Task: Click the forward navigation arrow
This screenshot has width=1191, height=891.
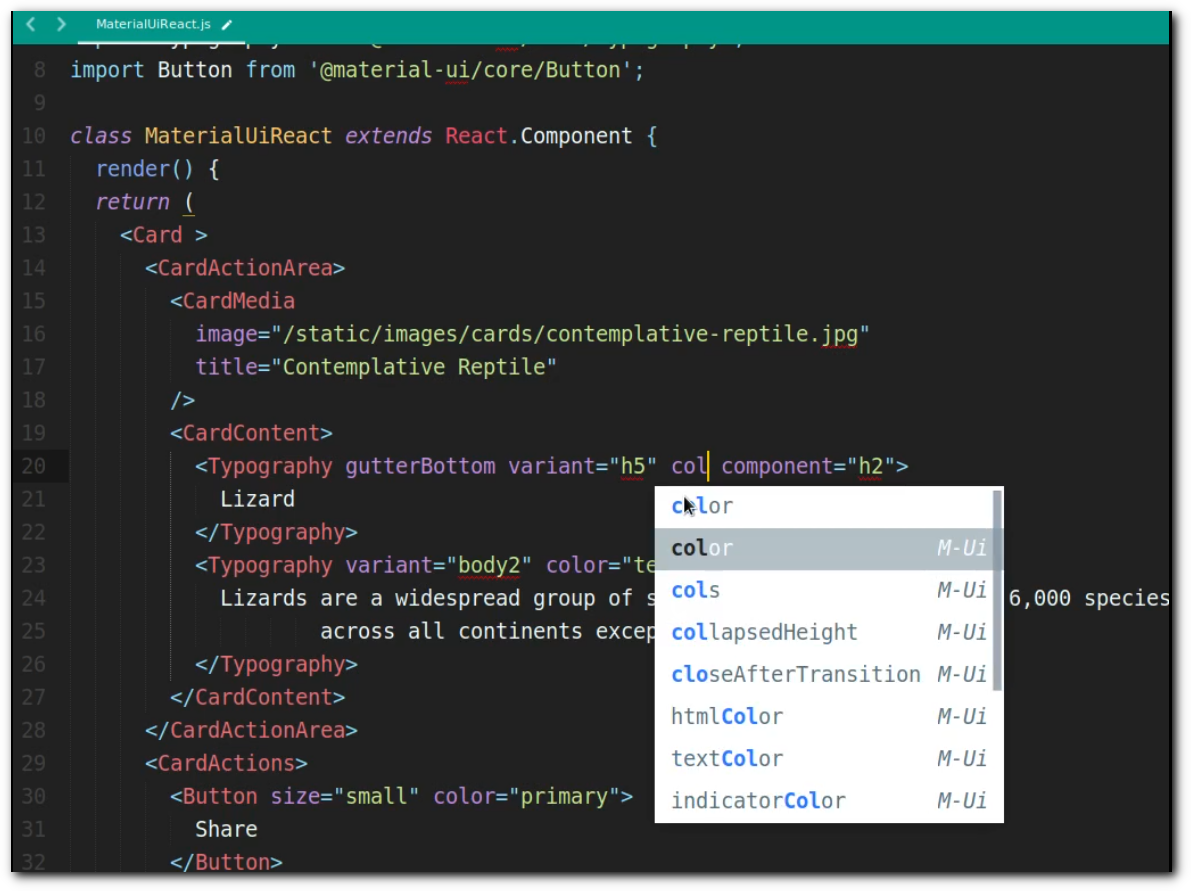Action: click(x=62, y=24)
